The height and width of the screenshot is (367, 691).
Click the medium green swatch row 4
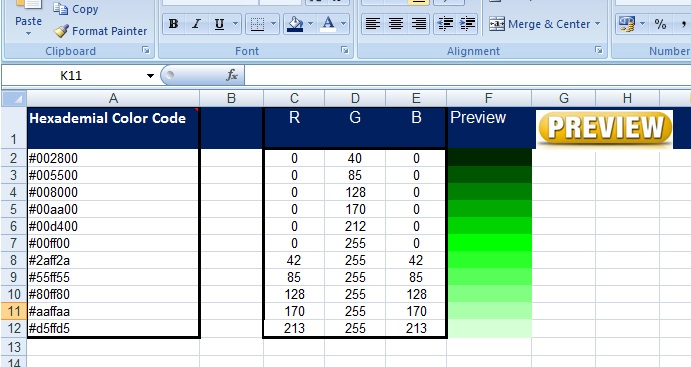pyautogui.click(x=489, y=192)
